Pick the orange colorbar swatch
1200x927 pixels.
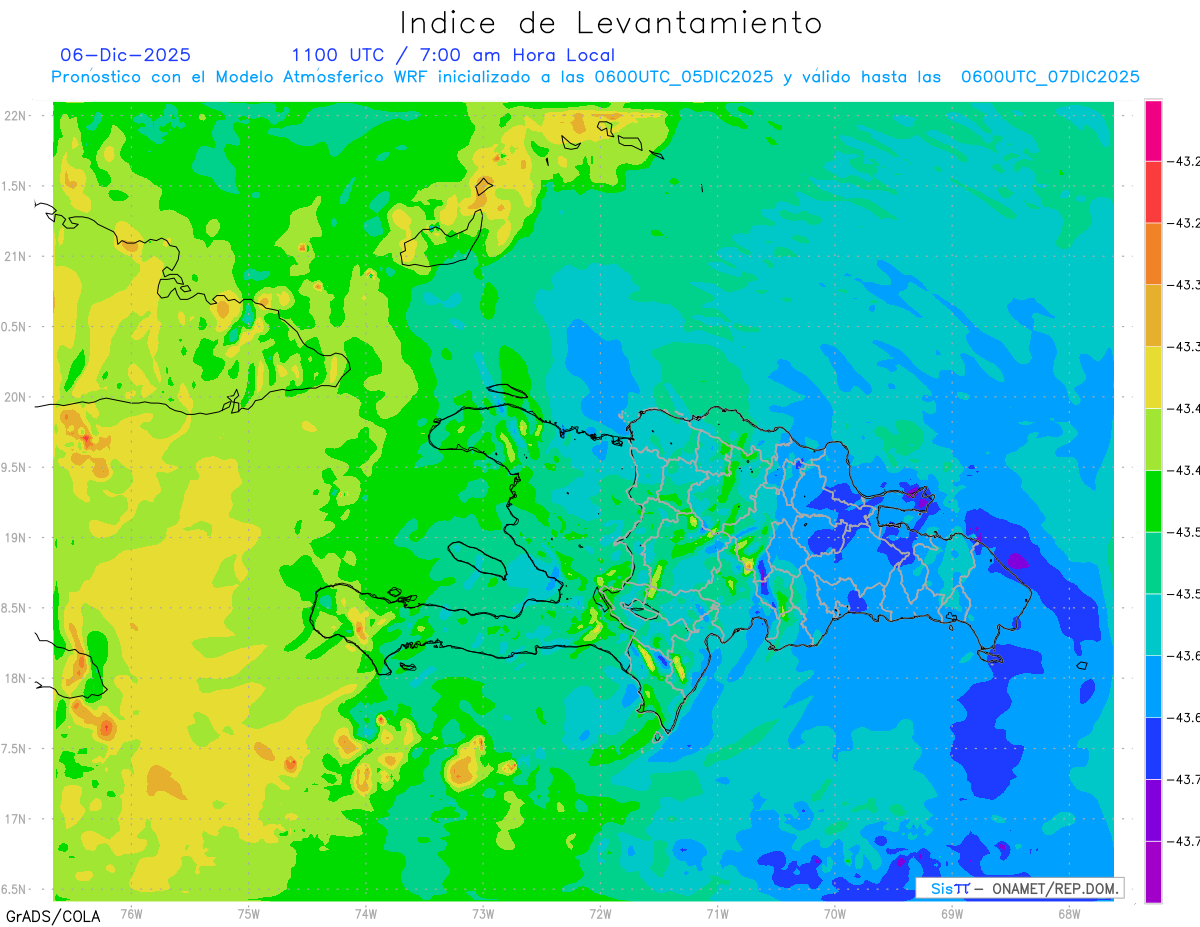(x=1153, y=254)
